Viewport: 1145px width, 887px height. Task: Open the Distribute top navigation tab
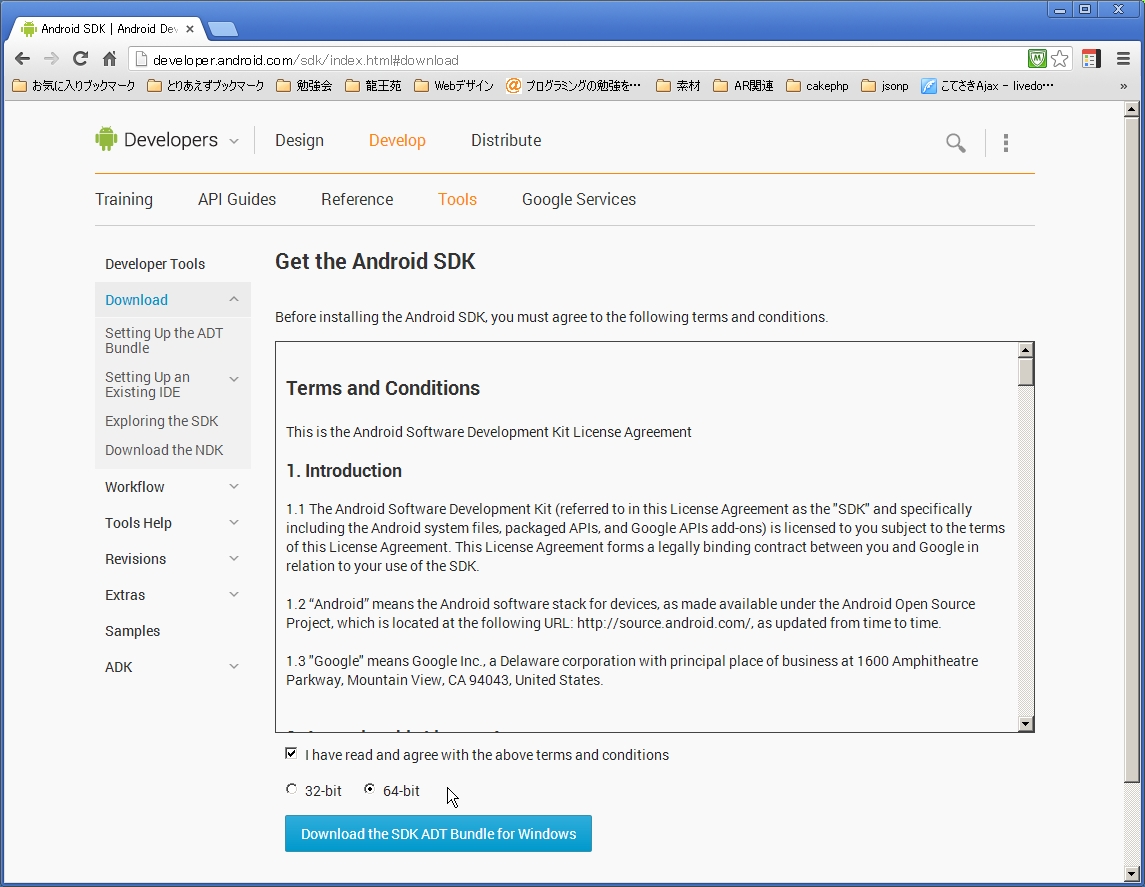click(506, 140)
